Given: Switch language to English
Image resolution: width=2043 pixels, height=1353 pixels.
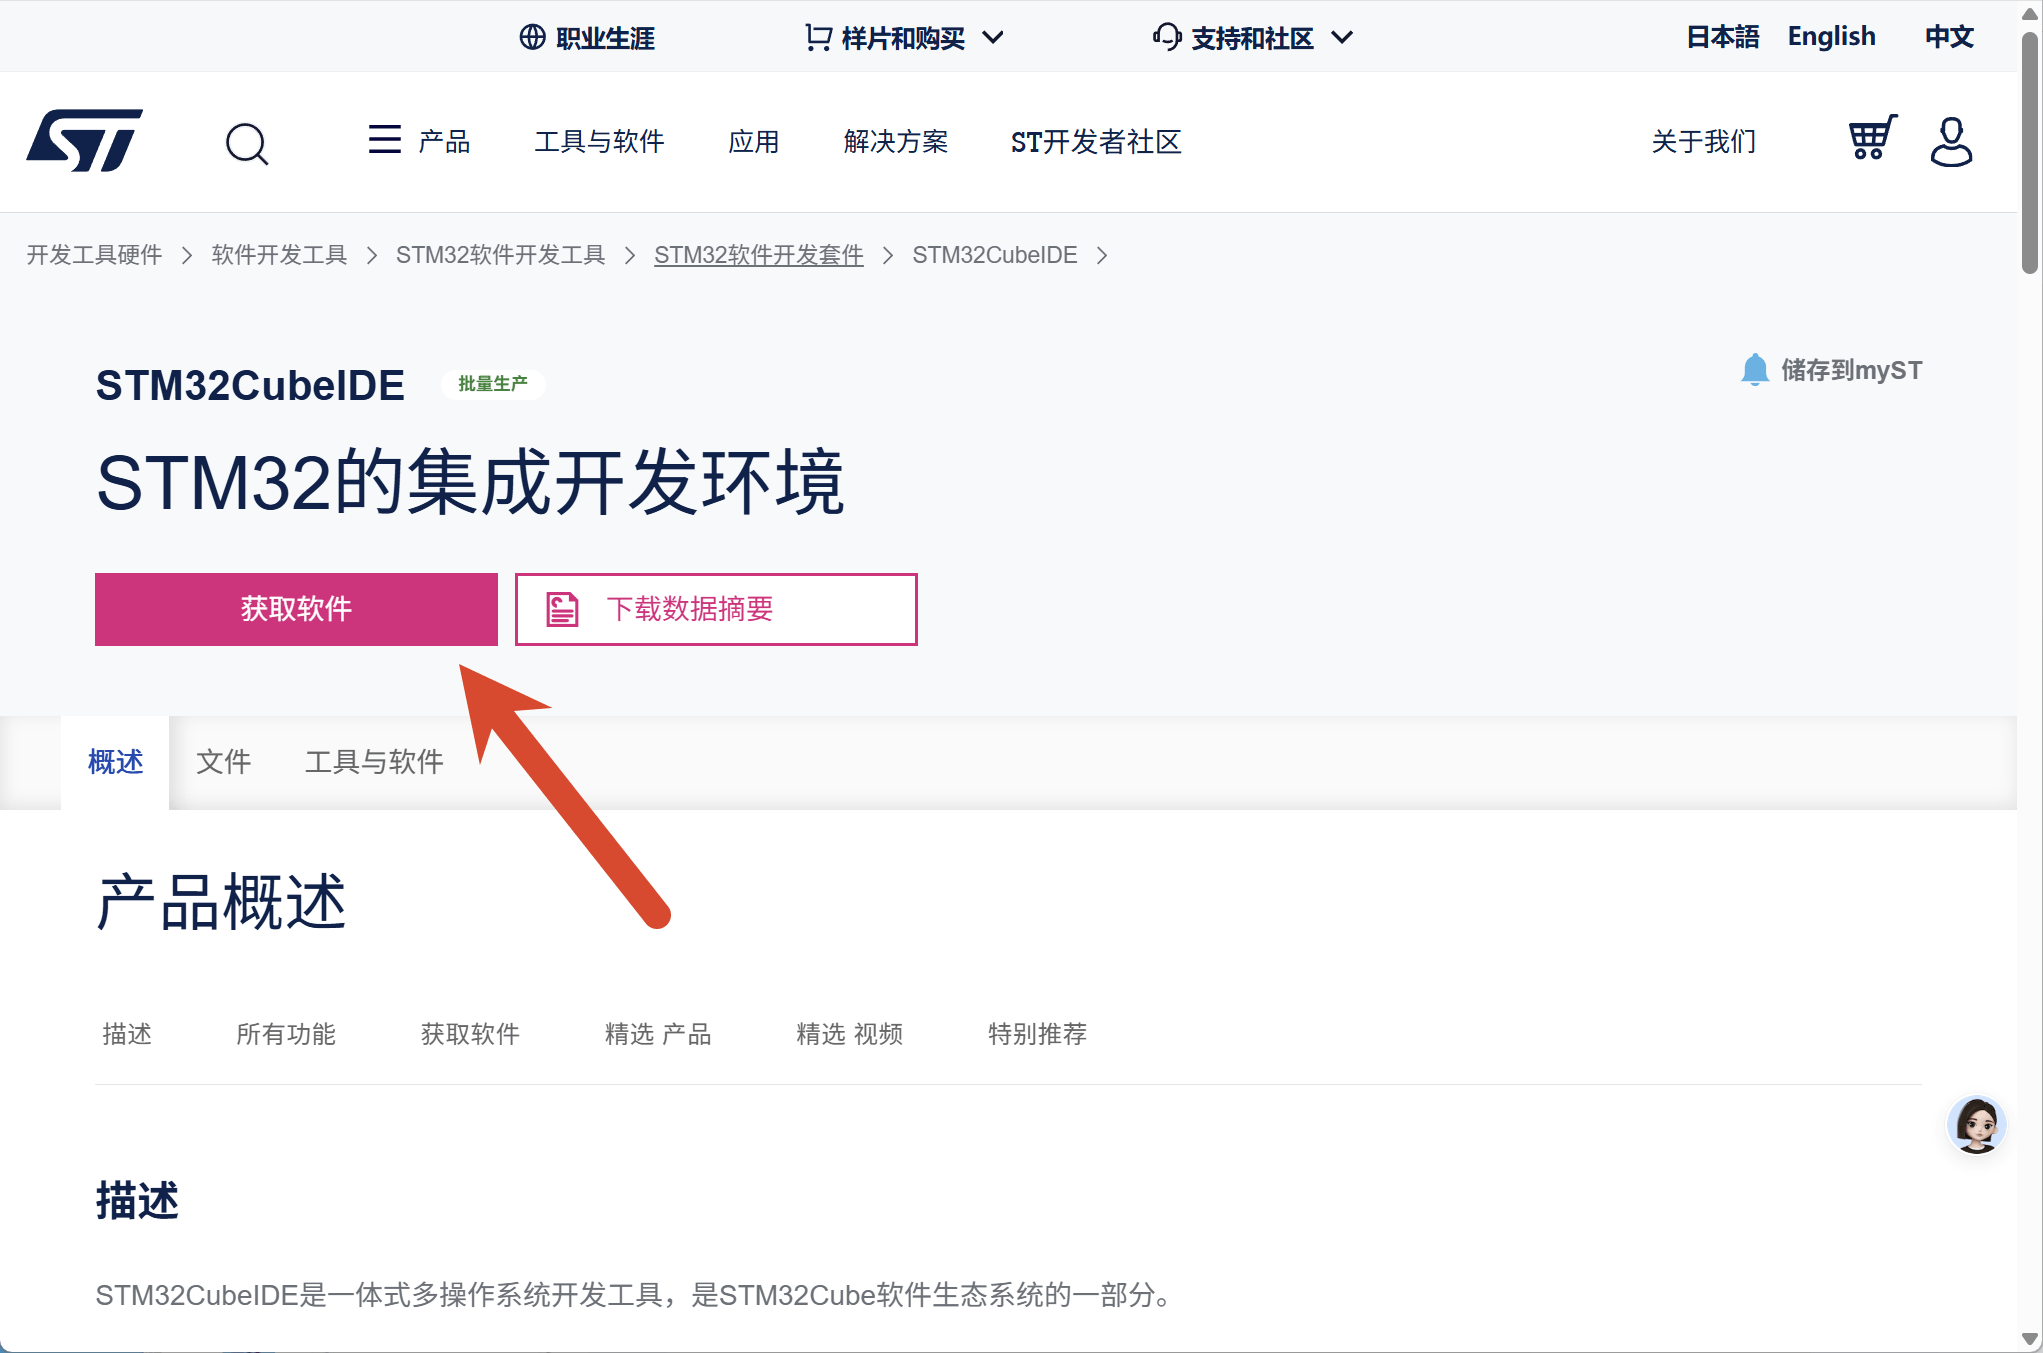Looking at the screenshot, I should click(x=1831, y=37).
